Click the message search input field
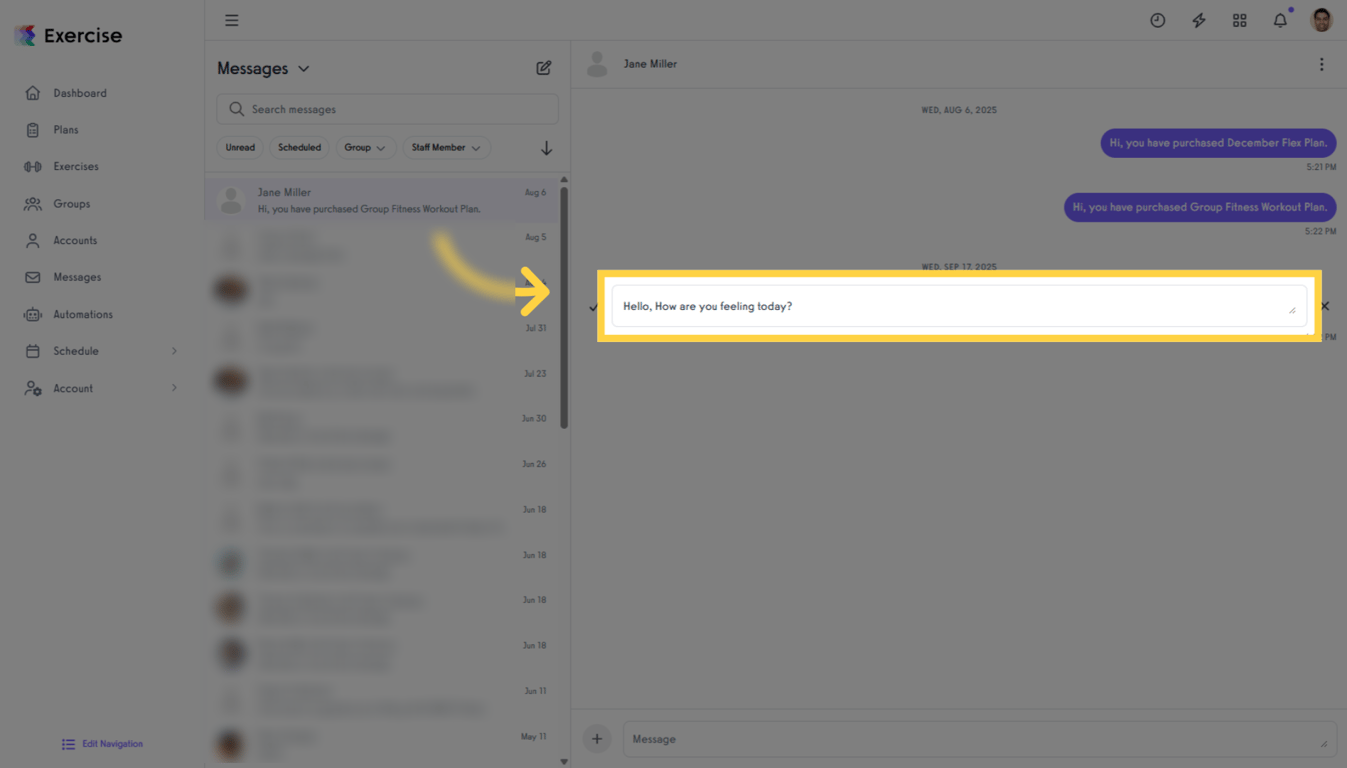The height and width of the screenshot is (768, 1347). point(387,108)
